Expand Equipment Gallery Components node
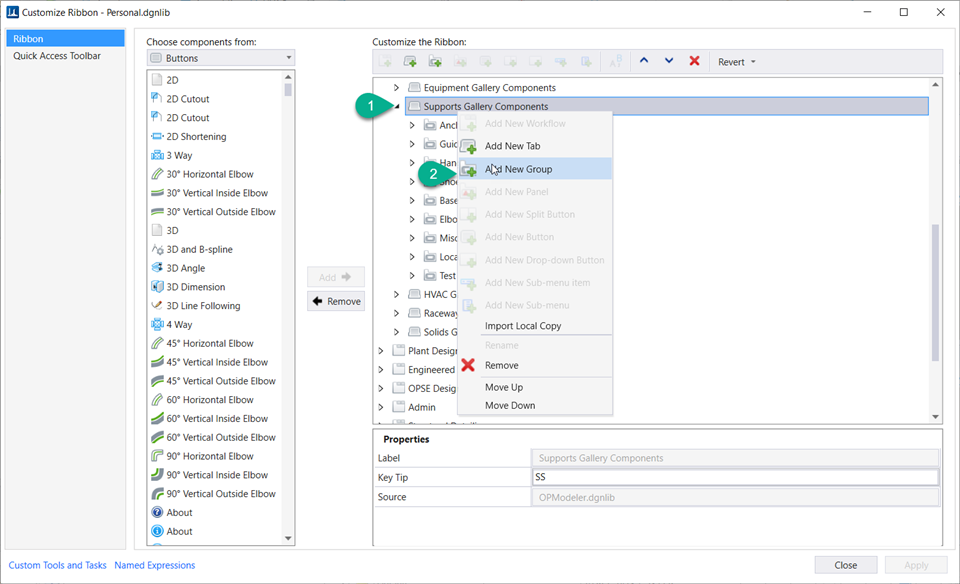This screenshot has height=584, width=960. click(396, 88)
